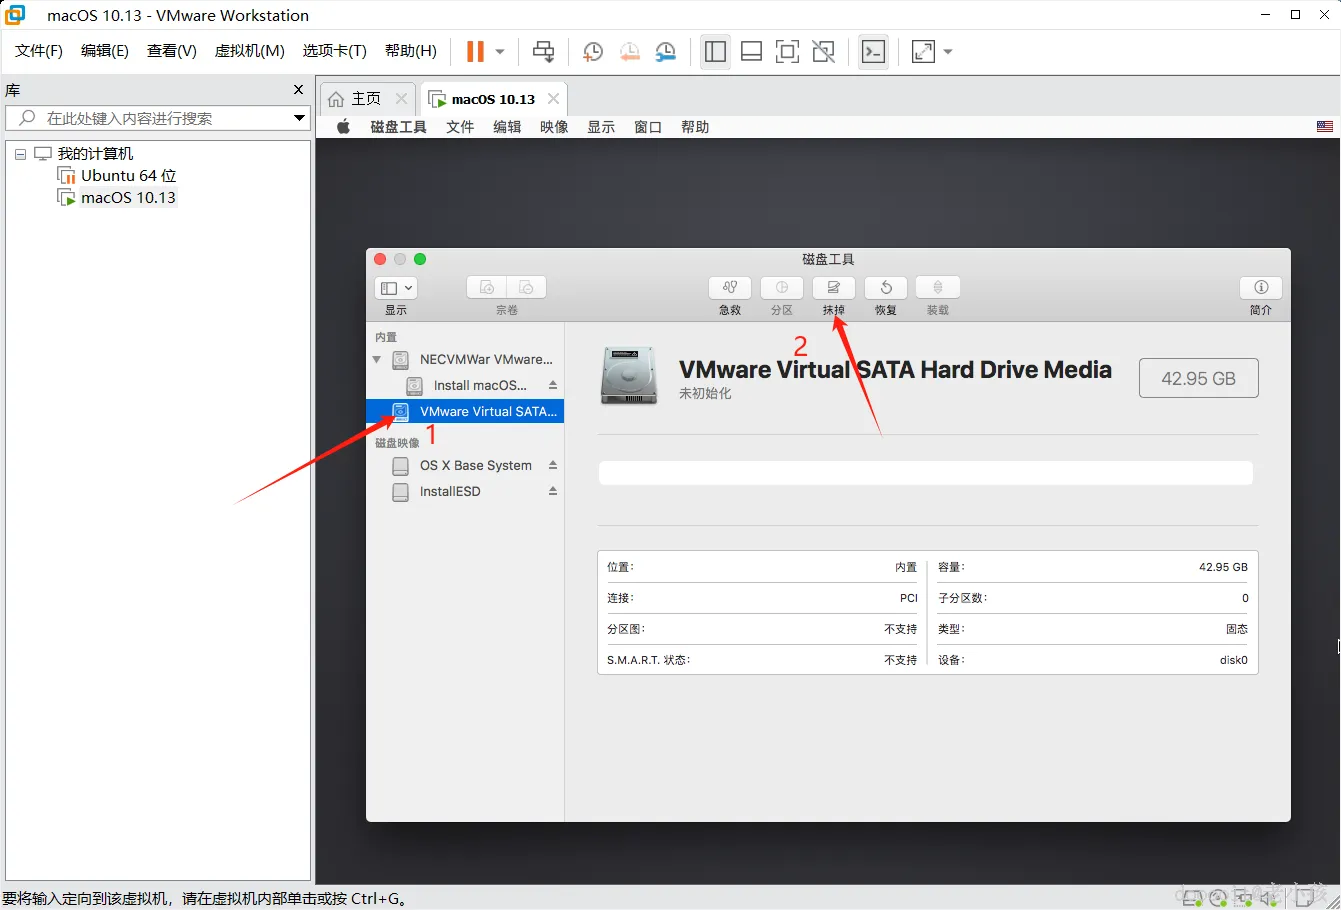Open the Disk Utility 显示 view dropdown
This screenshot has height=910, width=1341.
tap(396, 288)
